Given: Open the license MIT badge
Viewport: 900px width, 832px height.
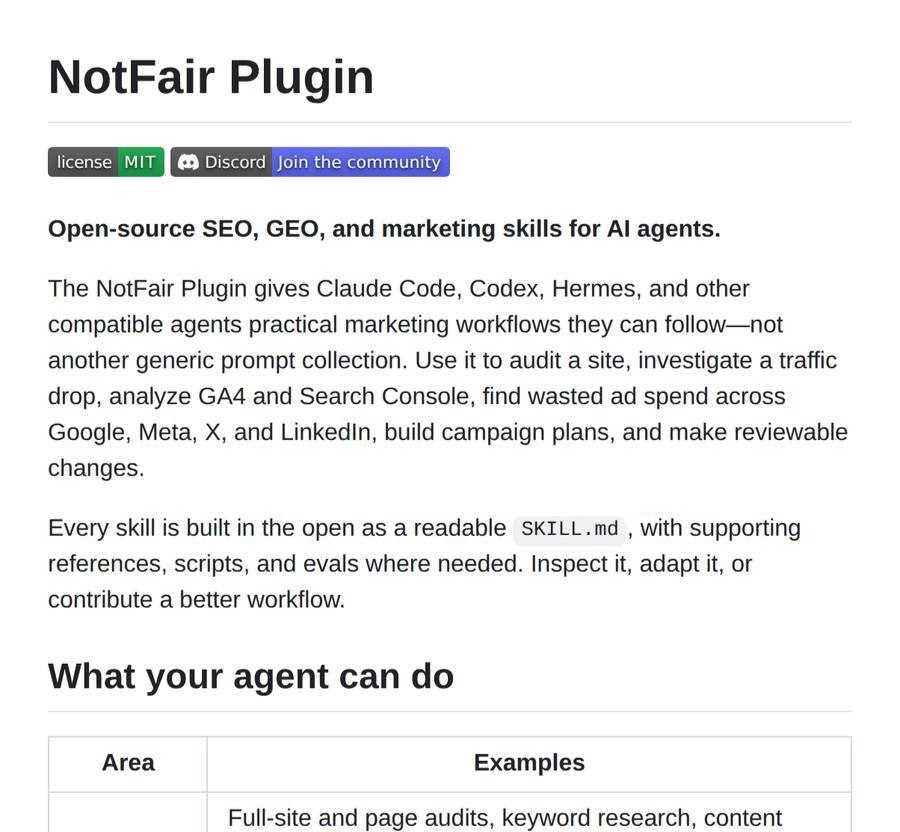Looking at the screenshot, I should (x=106, y=162).
